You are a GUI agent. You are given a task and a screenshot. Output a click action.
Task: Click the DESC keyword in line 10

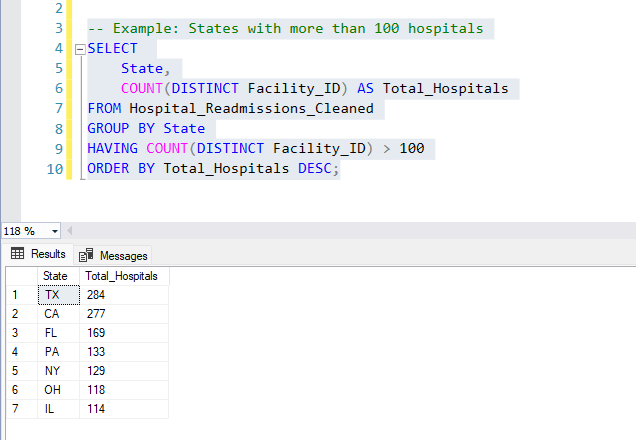pos(315,168)
